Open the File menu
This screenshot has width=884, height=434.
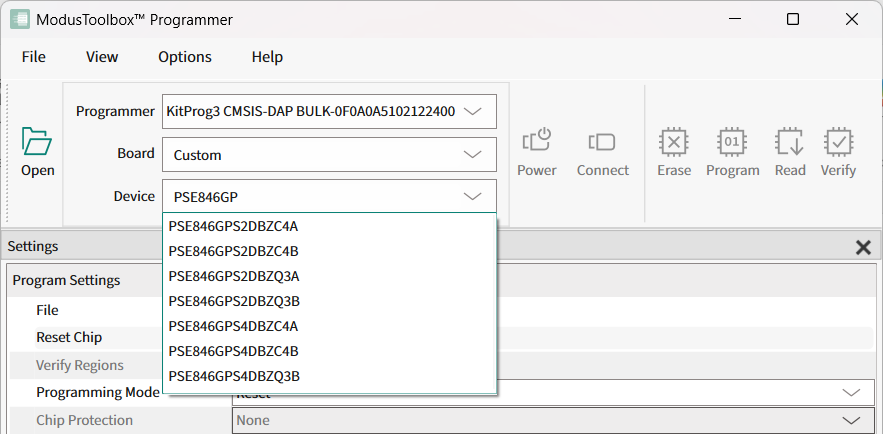[34, 57]
